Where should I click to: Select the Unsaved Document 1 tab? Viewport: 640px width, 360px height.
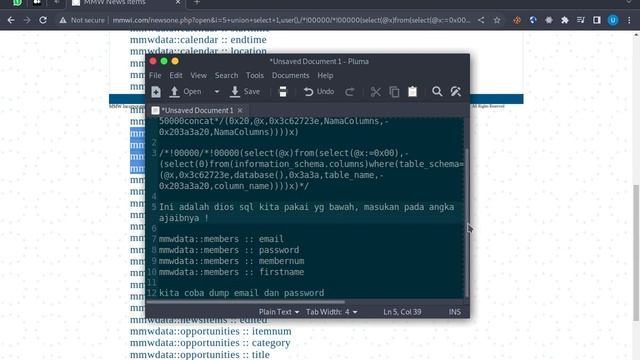tap(197, 111)
